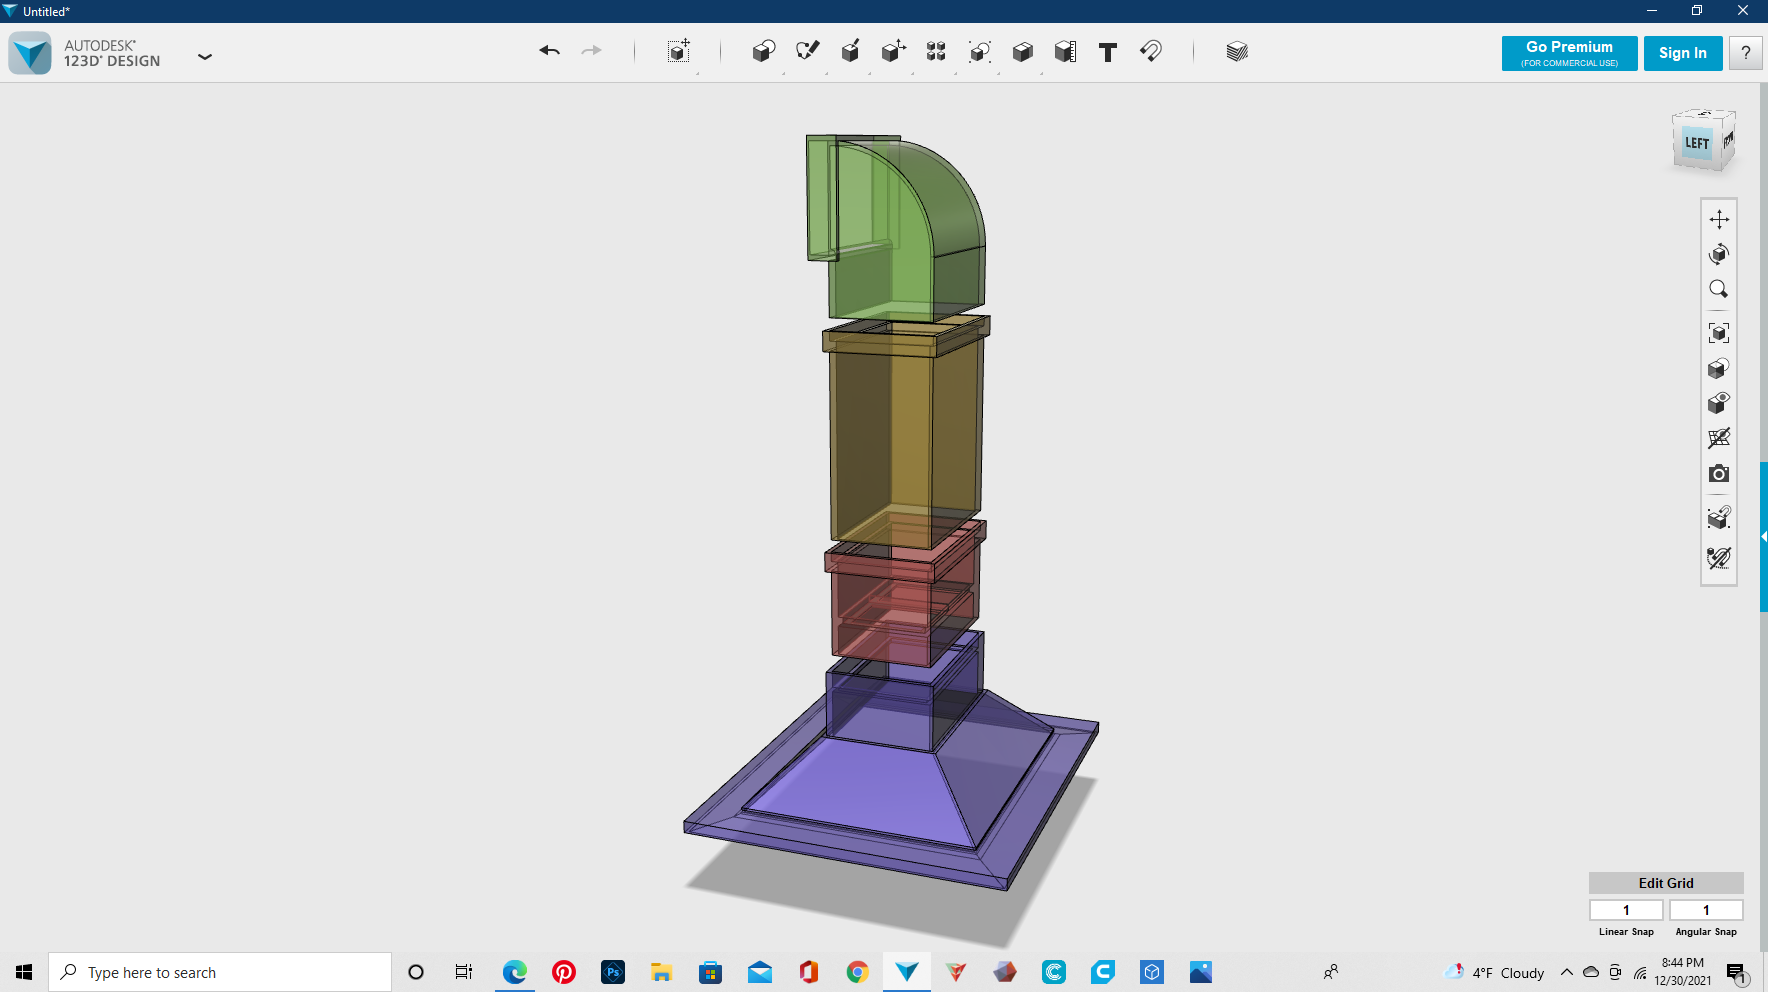This screenshot has height=992, width=1768.
Task: Click the Go Premium button
Action: (x=1569, y=53)
